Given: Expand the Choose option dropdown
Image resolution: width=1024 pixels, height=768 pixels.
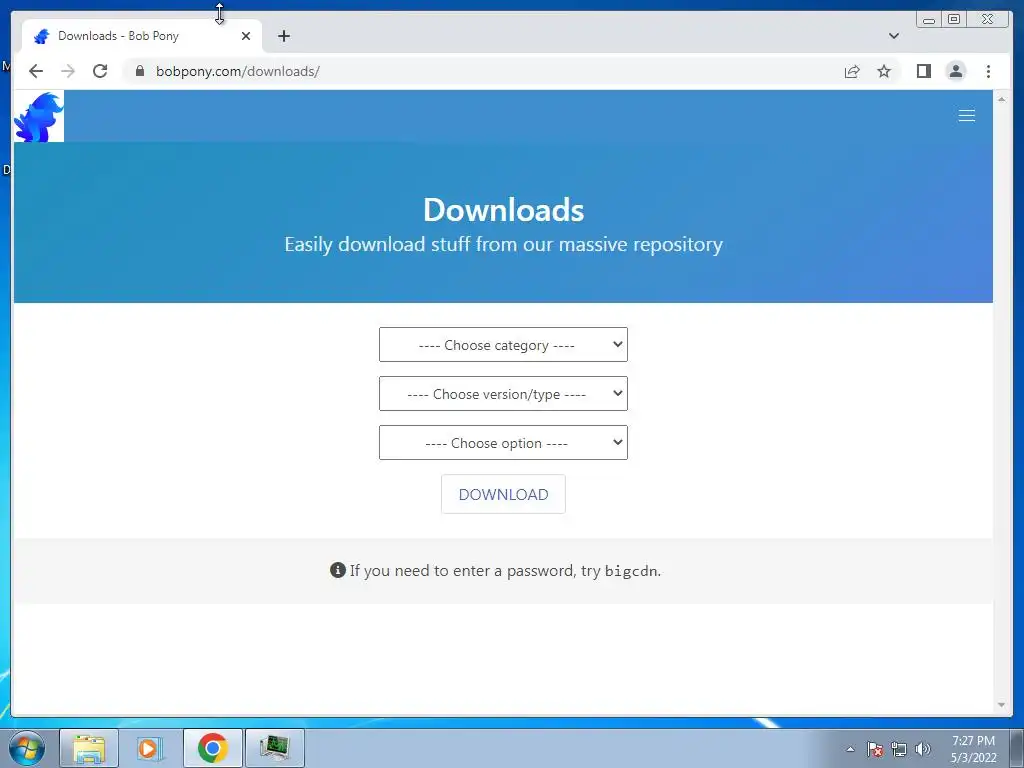Looking at the screenshot, I should pyautogui.click(x=503, y=443).
